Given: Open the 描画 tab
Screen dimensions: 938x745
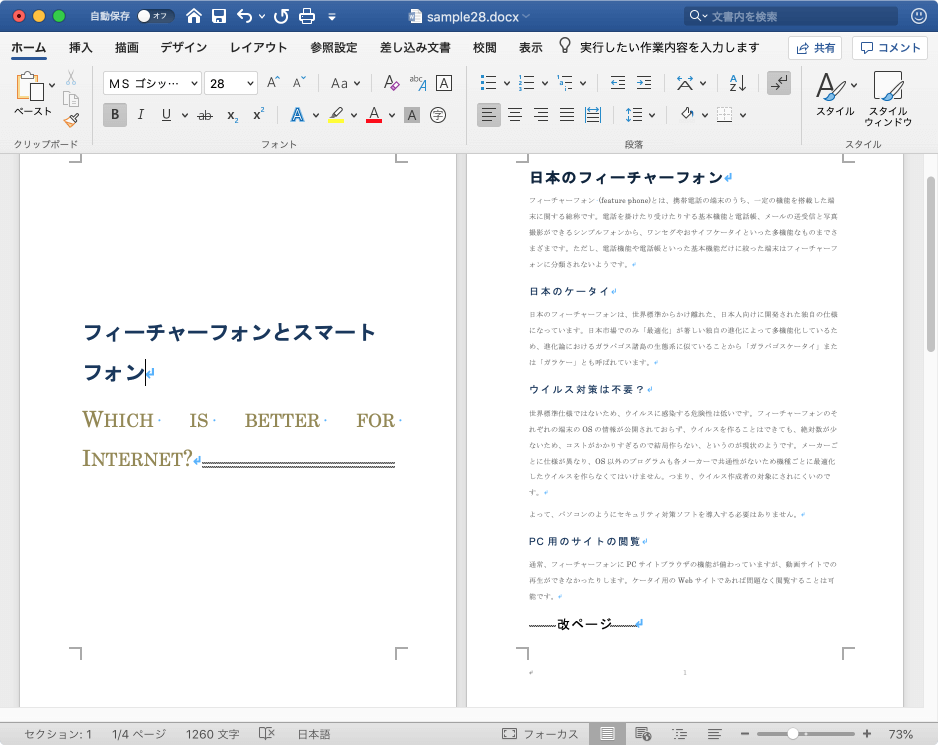Looking at the screenshot, I should click(127, 47).
